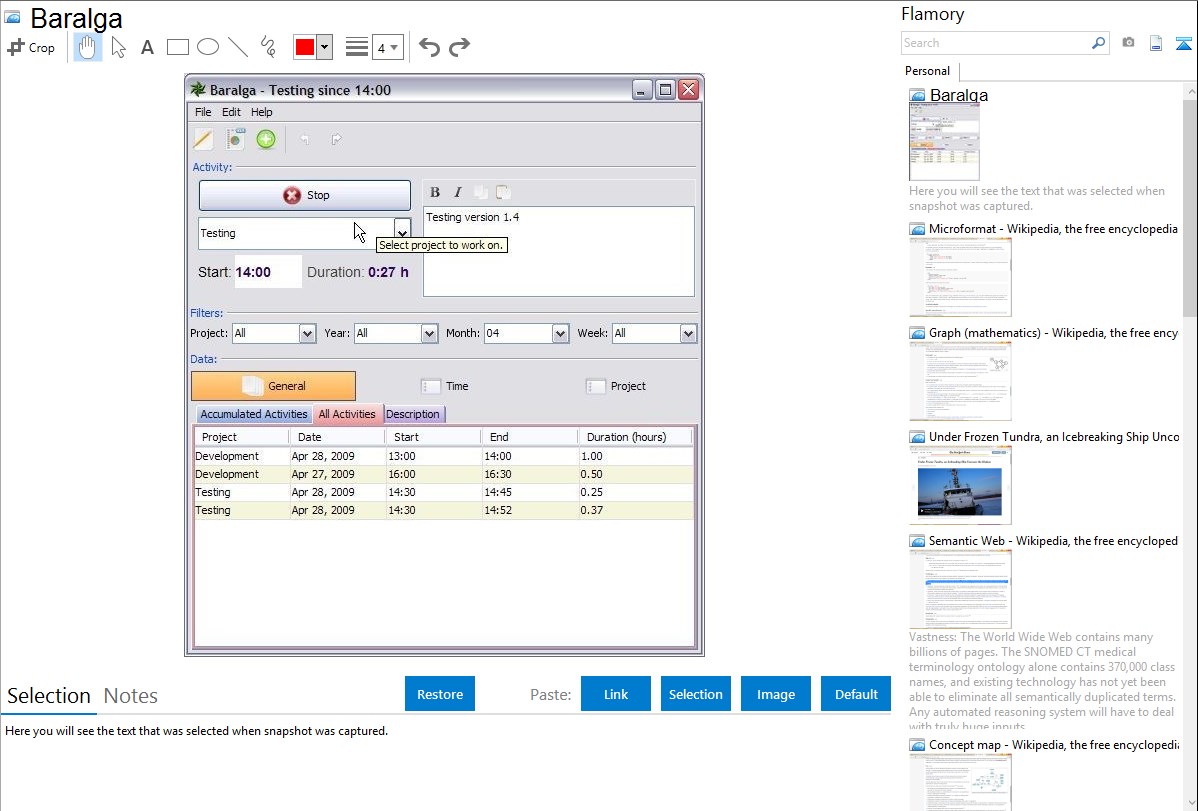Toggle bold in the description editor

point(435,192)
